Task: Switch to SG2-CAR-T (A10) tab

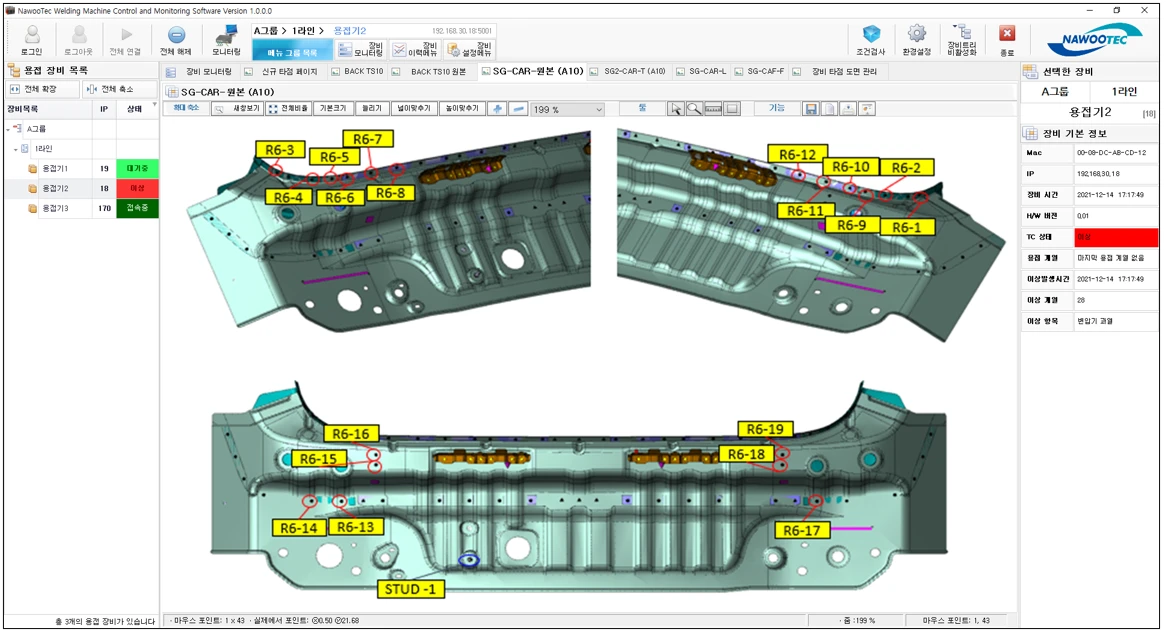Action: [x=629, y=71]
